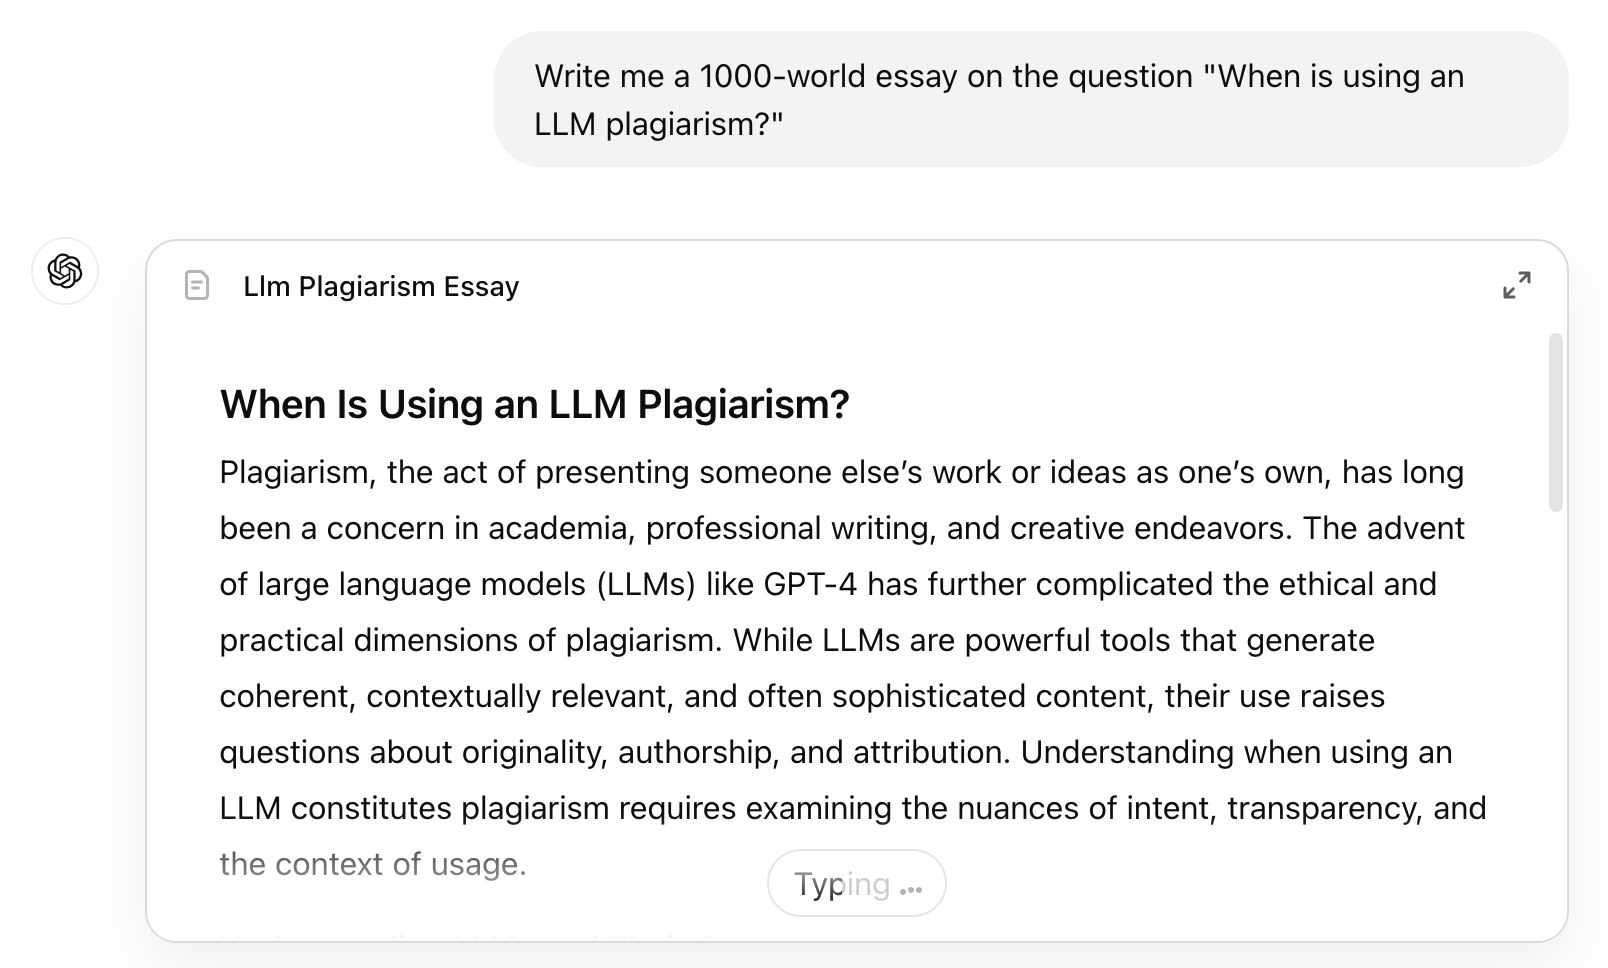Click the fullscreen arrows at the canvas corner
The image size is (1608, 968).
[1518, 285]
